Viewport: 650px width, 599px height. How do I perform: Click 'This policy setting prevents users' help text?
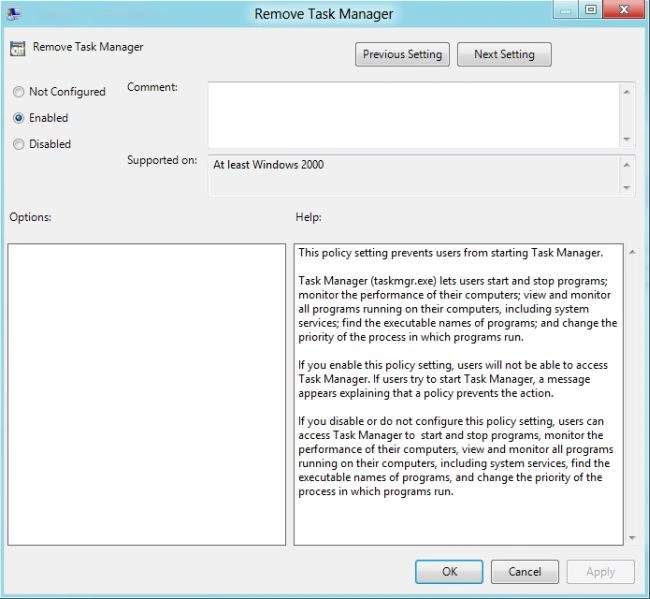451,253
